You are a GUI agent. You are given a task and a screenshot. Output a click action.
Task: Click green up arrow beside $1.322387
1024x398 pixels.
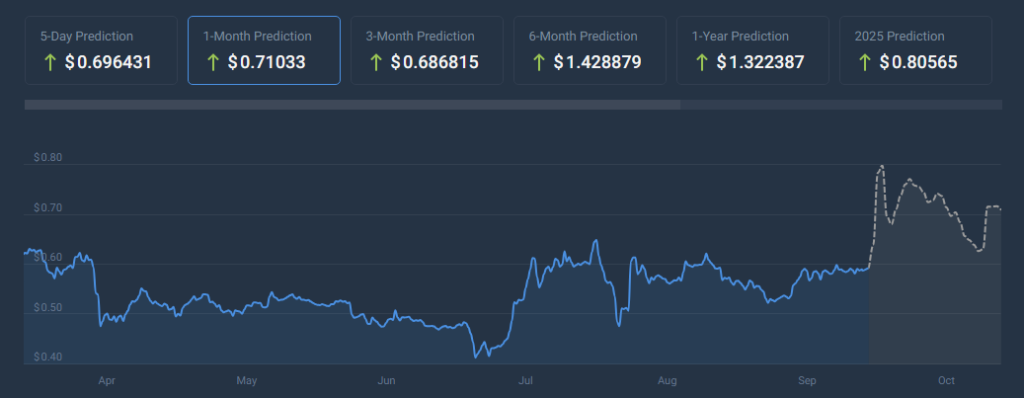[x=701, y=63]
